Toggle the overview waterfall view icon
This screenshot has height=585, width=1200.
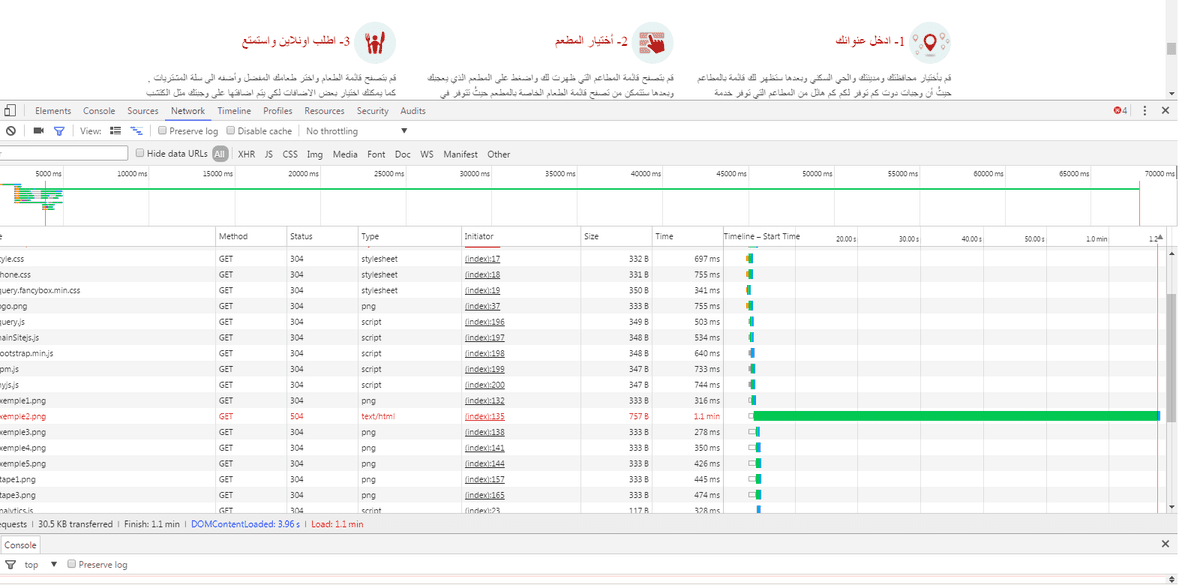(x=137, y=131)
